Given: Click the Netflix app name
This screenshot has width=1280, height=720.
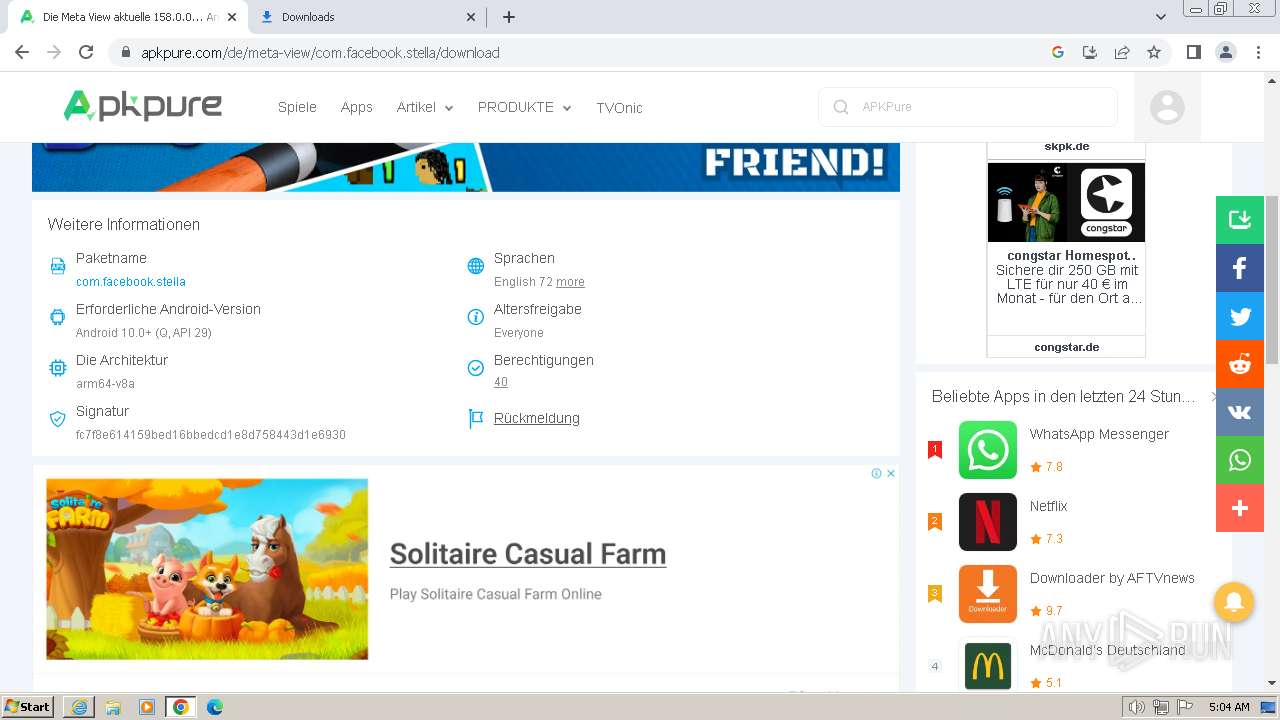Looking at the screenshot, I should [x=1049, y=506].
